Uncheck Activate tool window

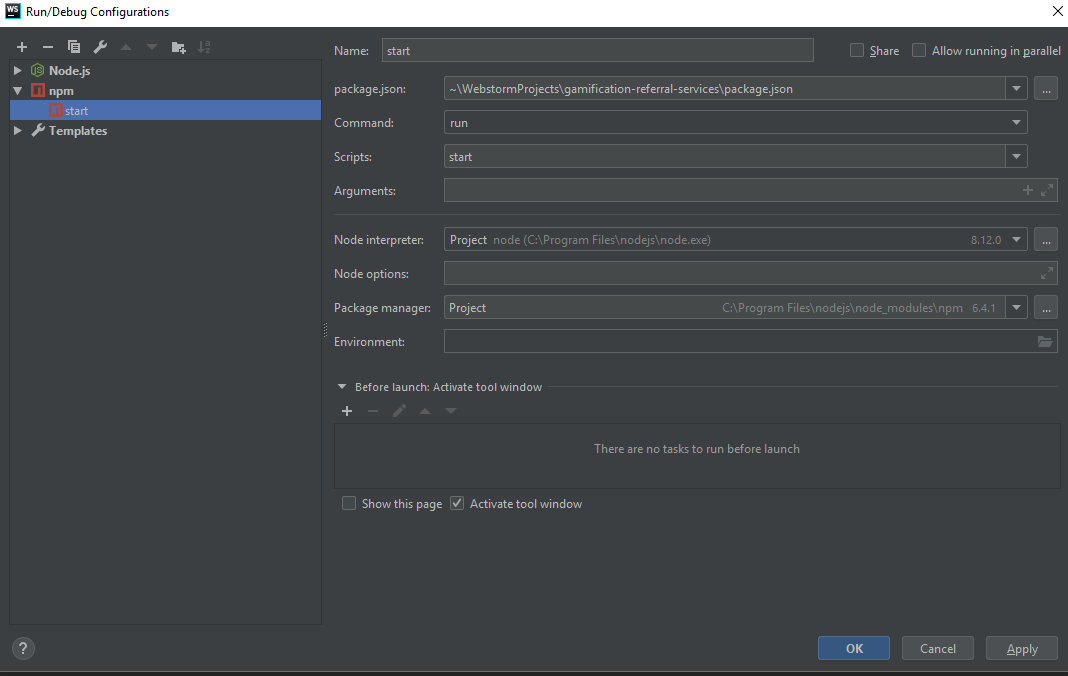pyautogui.click(x=457, y=503)
